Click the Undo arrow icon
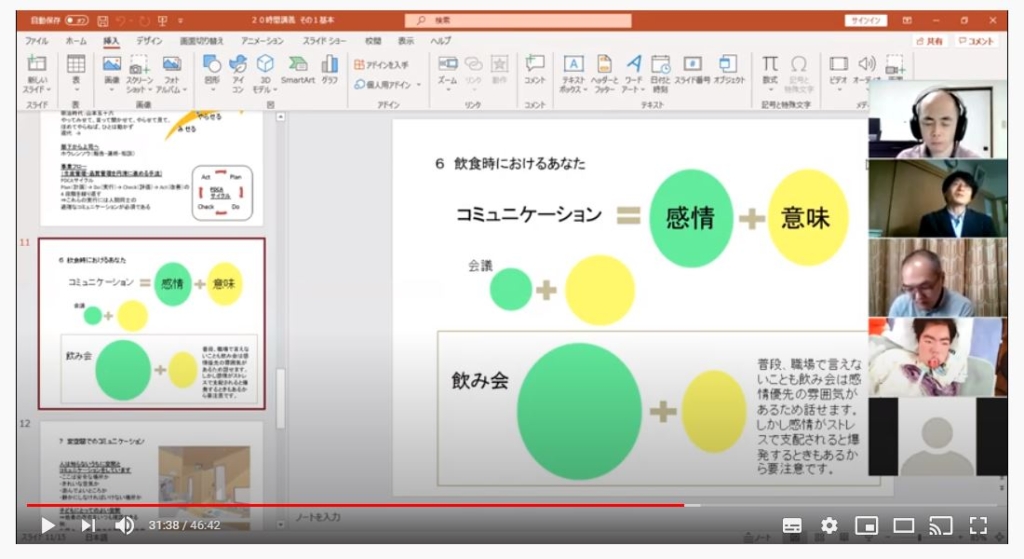 pyautogui.click(x=122, y=21)
